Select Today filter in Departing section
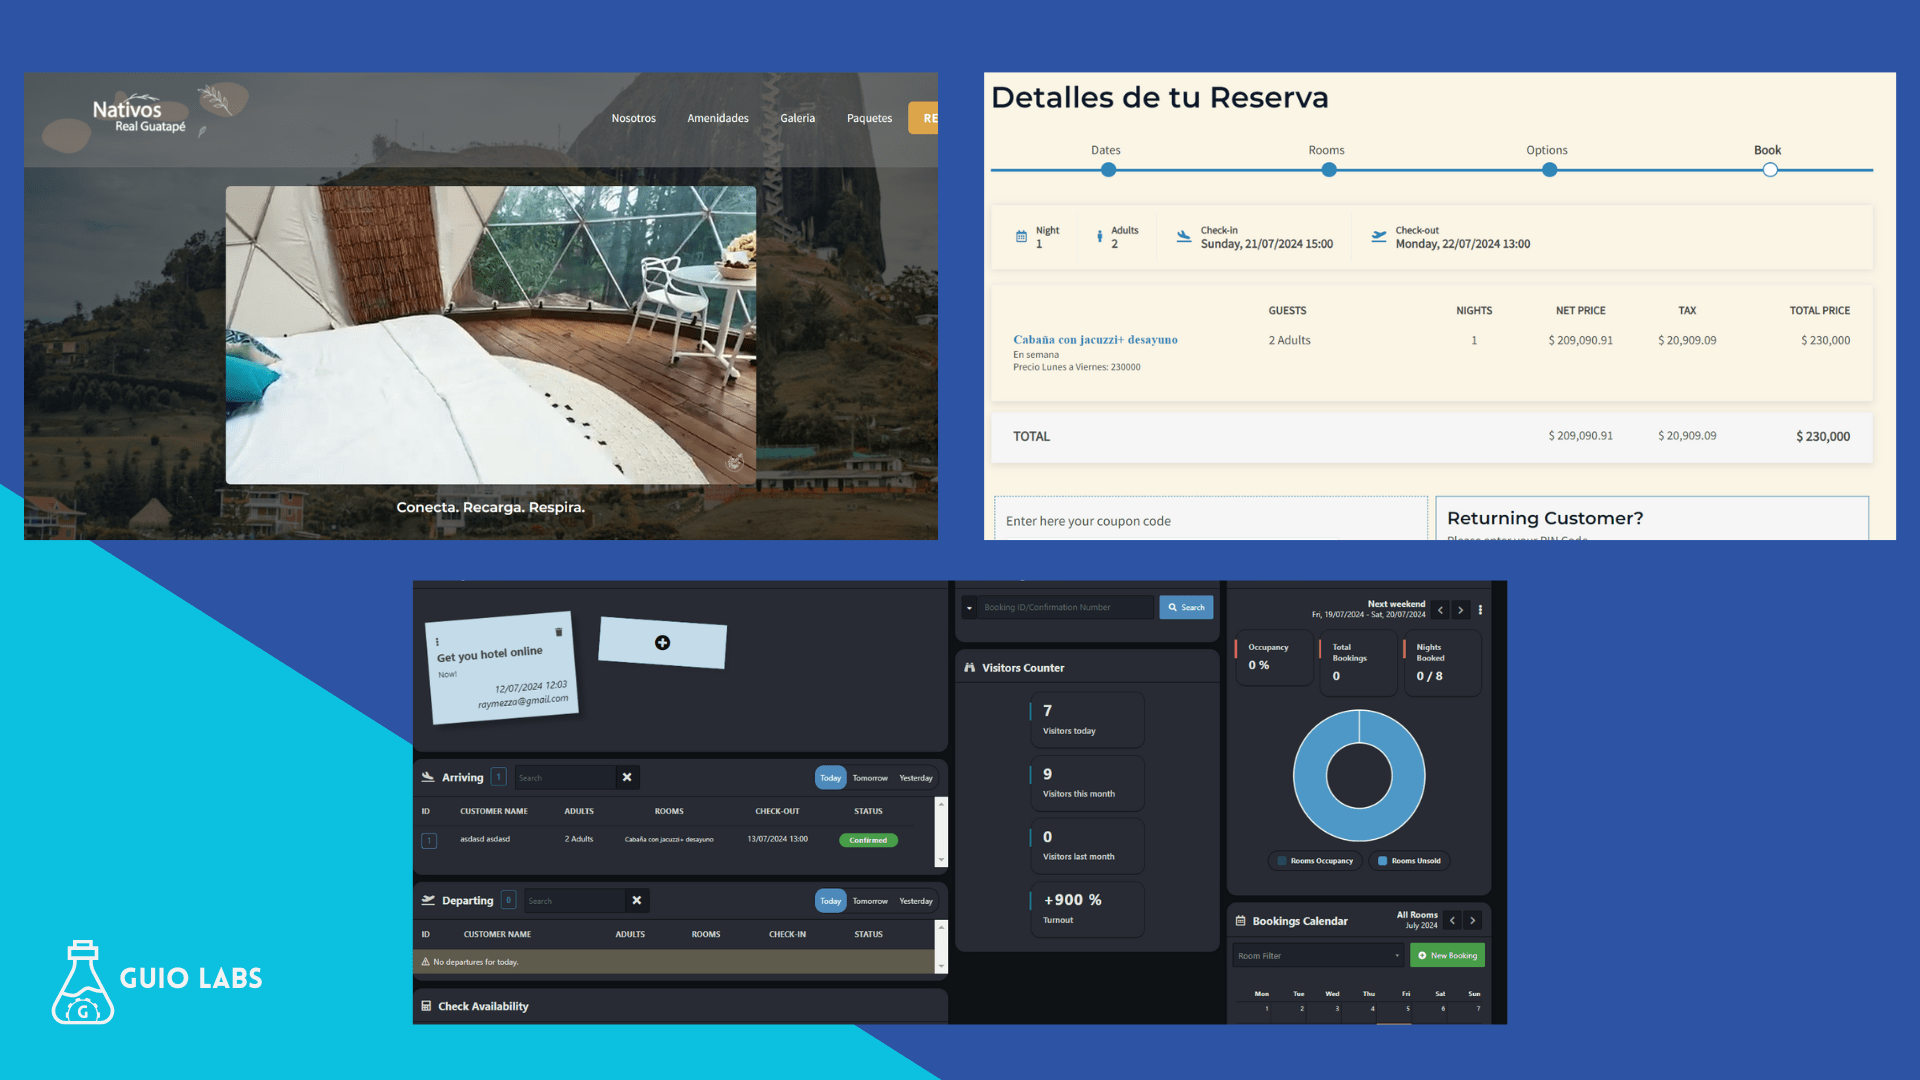This screenshot has width=1920, height=1080. (831, 901)
